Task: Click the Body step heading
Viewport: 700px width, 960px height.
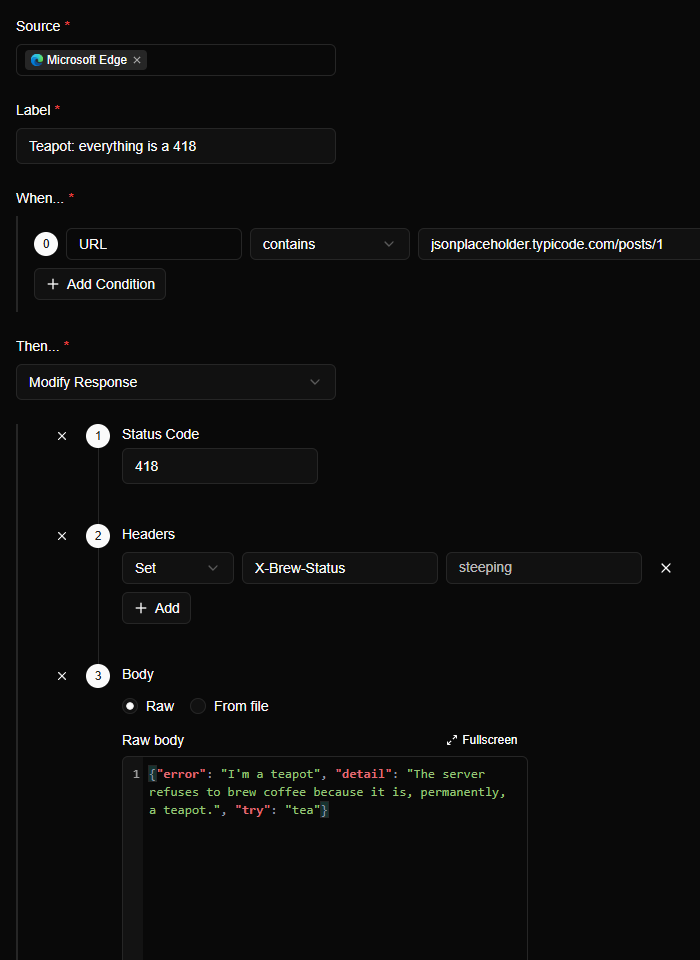Action: 138,674
